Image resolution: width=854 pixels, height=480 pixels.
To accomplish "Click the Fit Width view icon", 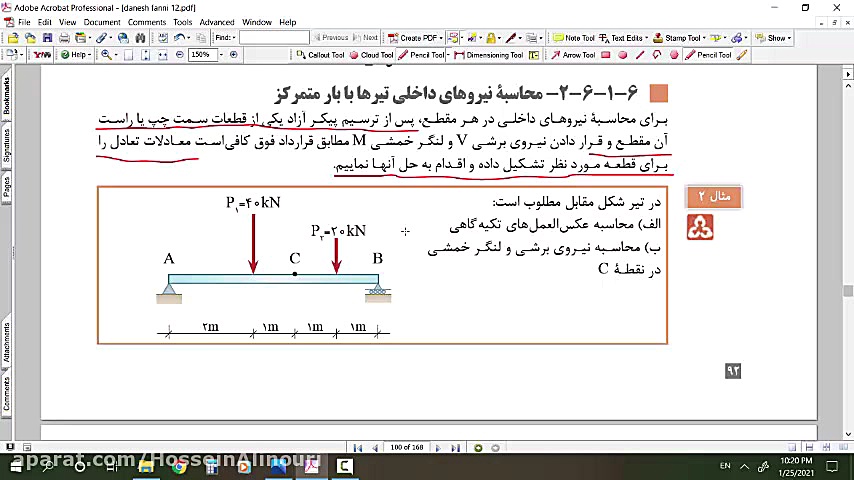I will click(x=162, y=55).
